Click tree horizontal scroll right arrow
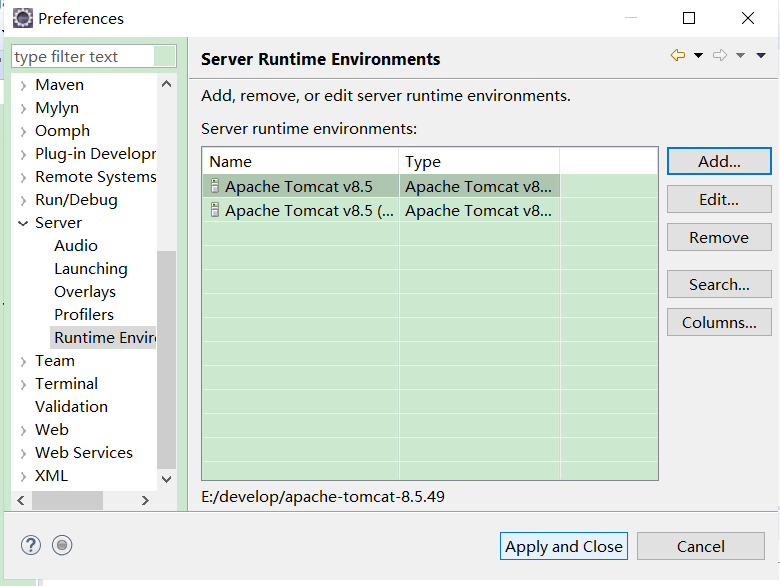 tap(145, 500)
